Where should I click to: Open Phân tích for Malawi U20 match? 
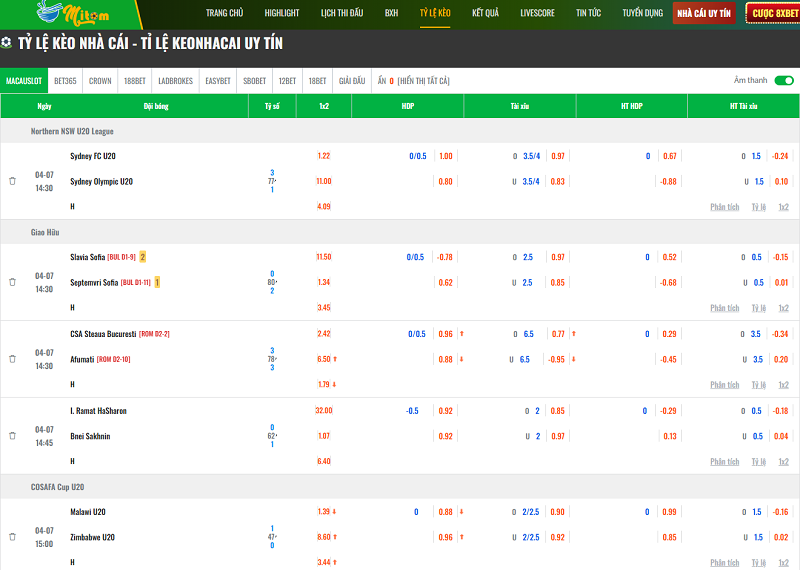(724, 563)
